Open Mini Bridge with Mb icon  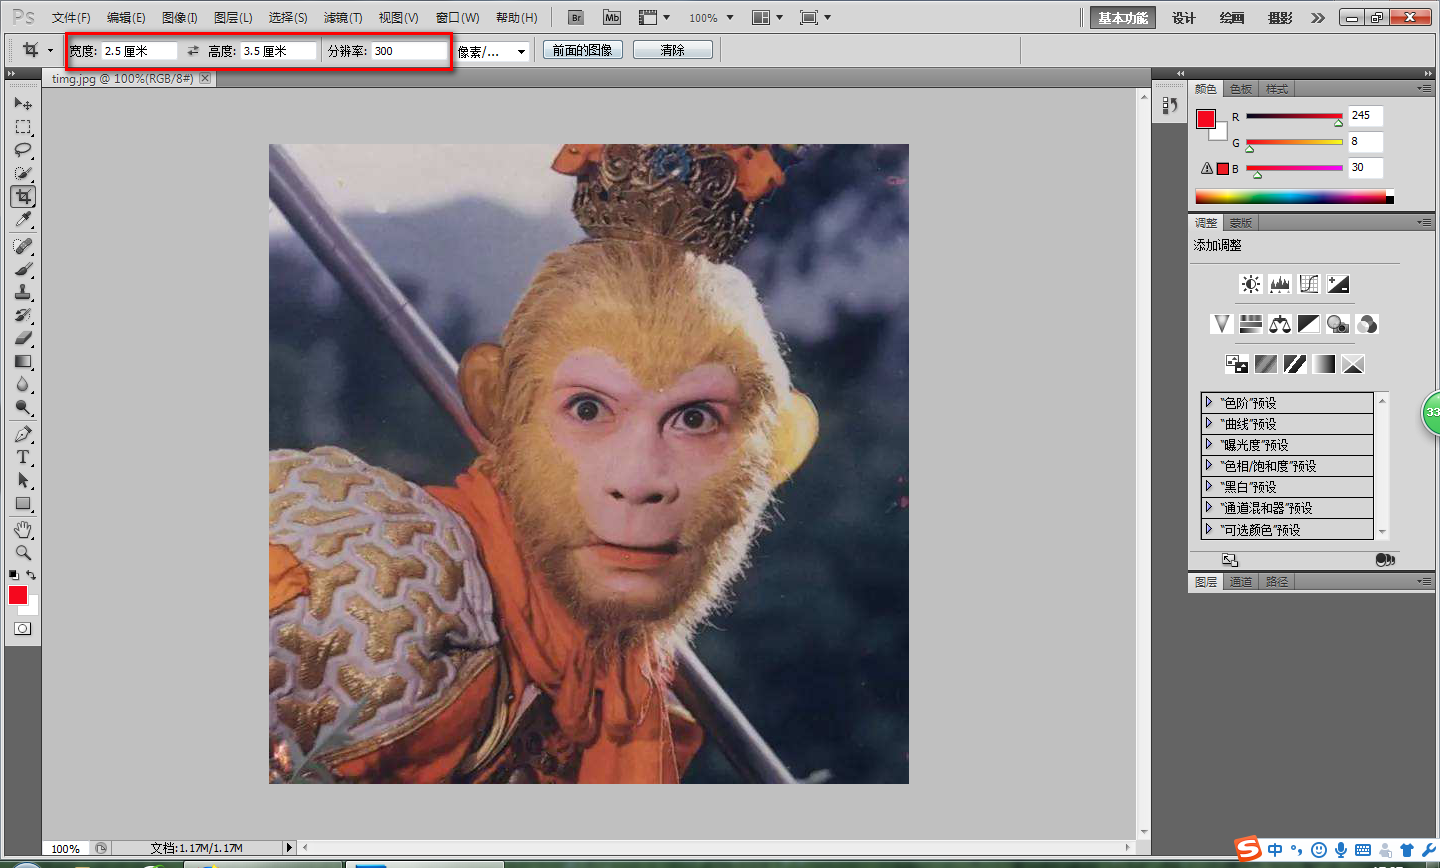pyautogui.click(x=612, y=18)
